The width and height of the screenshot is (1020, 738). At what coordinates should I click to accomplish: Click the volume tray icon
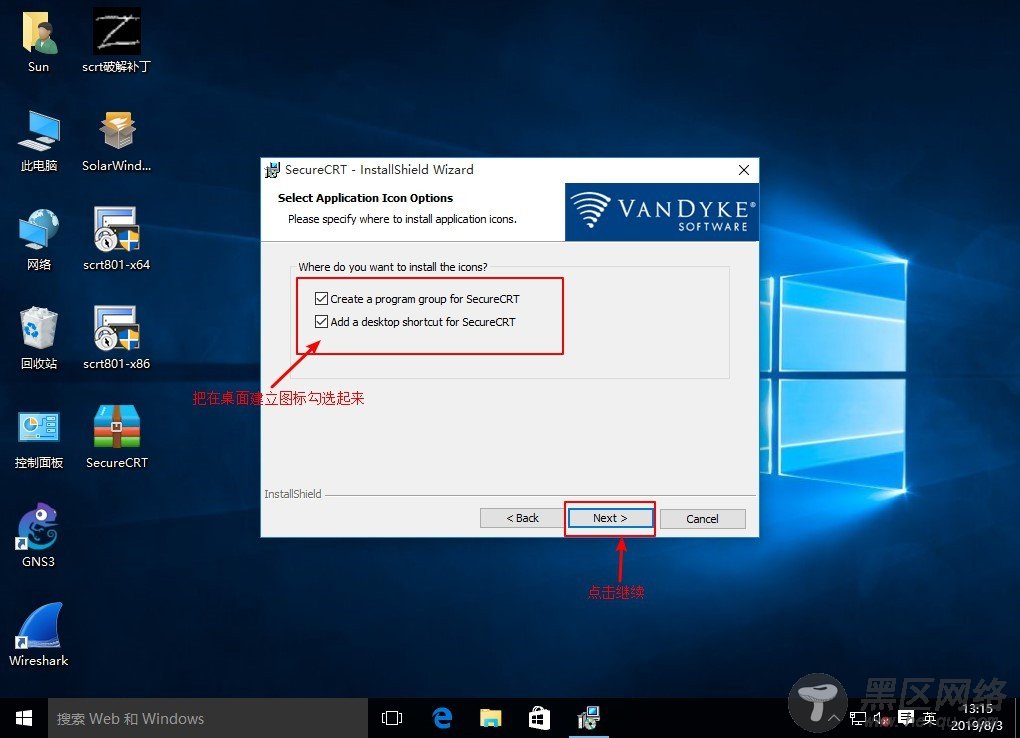point(881,718)
